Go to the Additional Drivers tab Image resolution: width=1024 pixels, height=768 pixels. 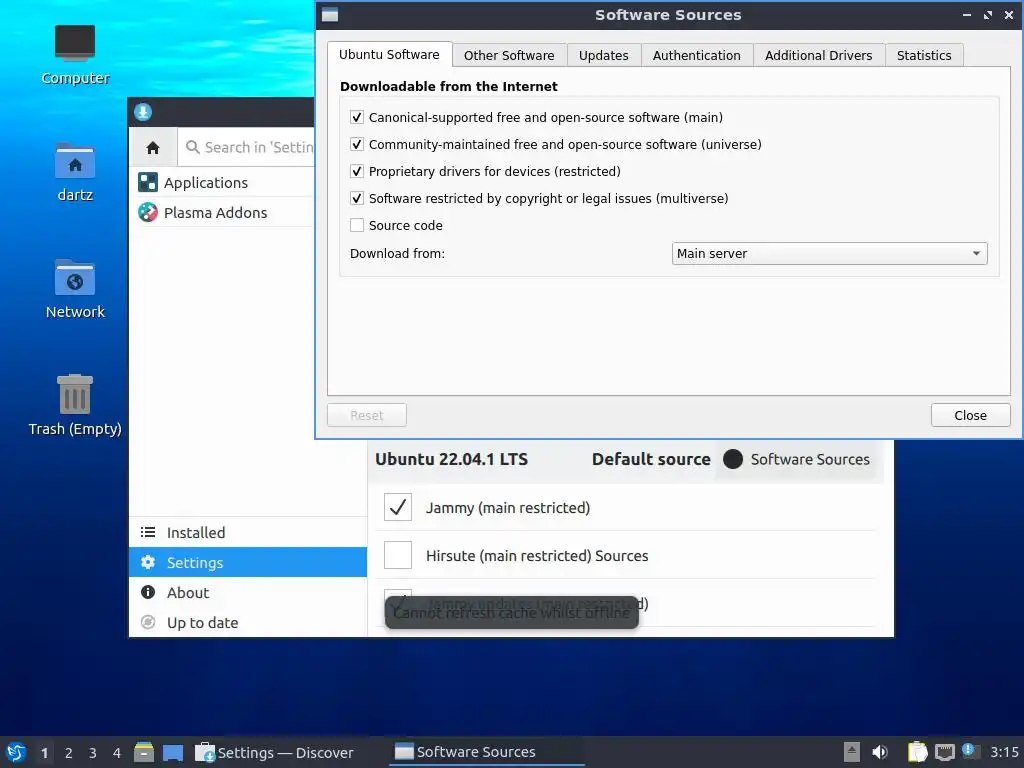[819, 56]
